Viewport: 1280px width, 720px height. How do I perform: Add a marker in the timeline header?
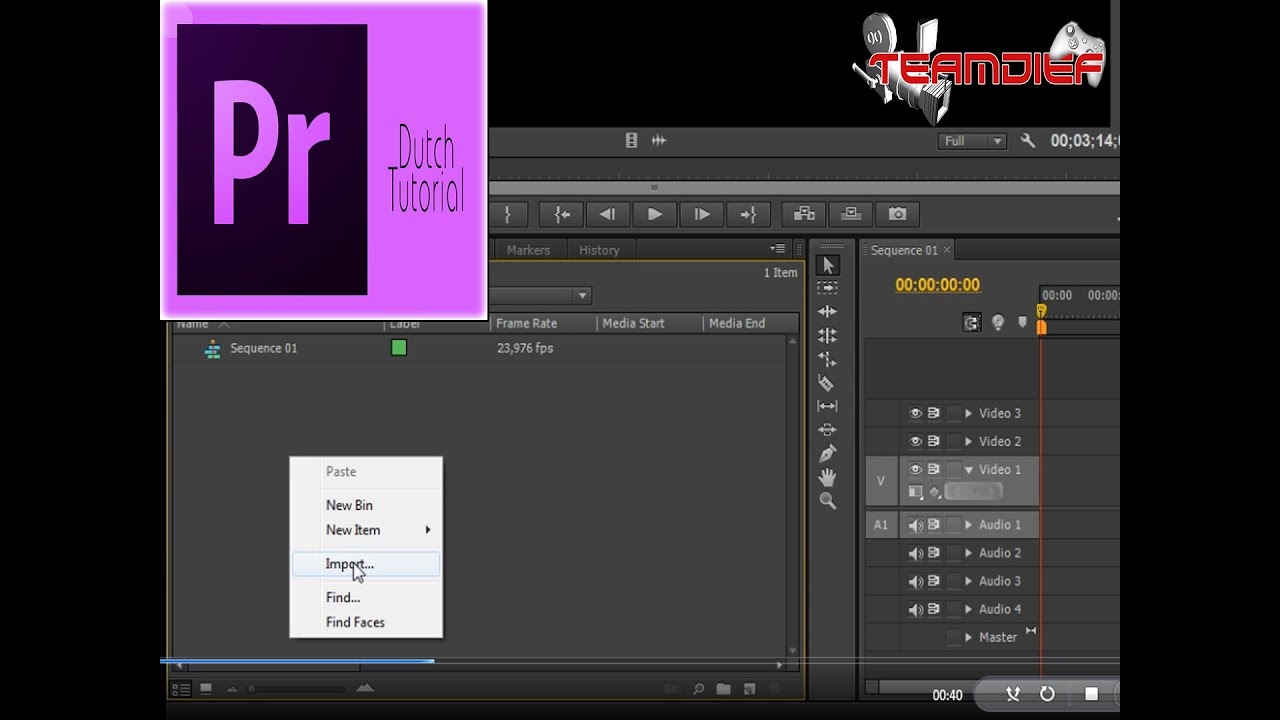pyautogui.click(x=1022, y=322)
